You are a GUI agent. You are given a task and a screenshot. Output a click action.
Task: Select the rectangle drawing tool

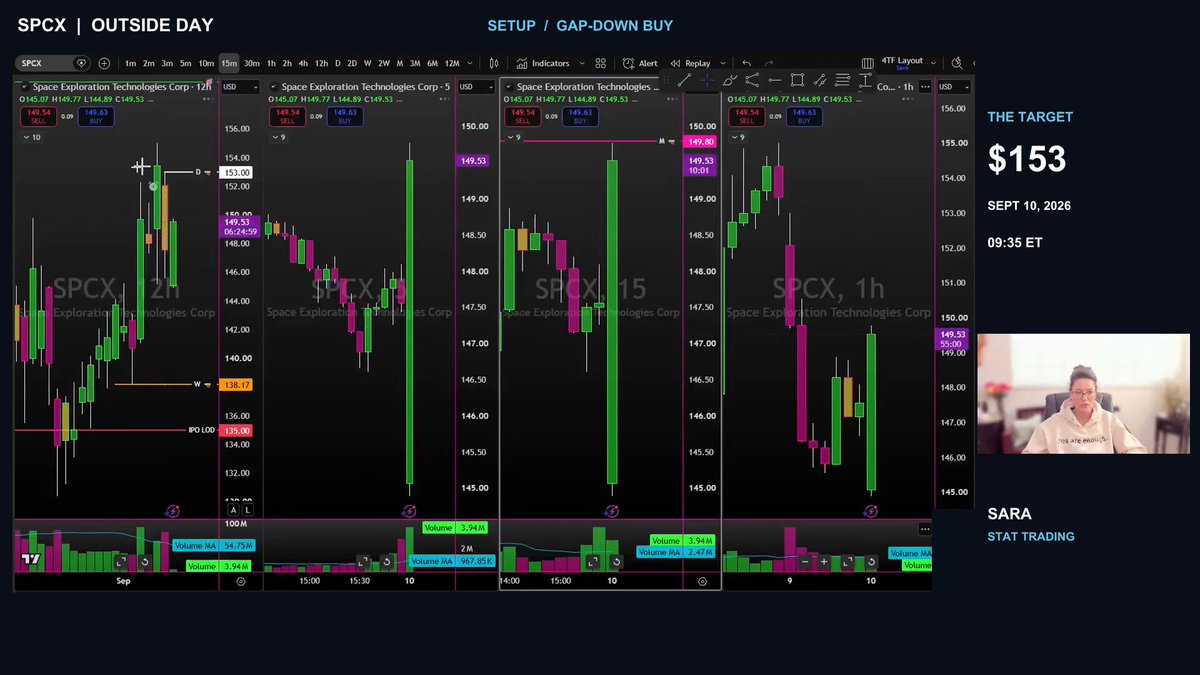pyautogui.click(x=797, y=80)
